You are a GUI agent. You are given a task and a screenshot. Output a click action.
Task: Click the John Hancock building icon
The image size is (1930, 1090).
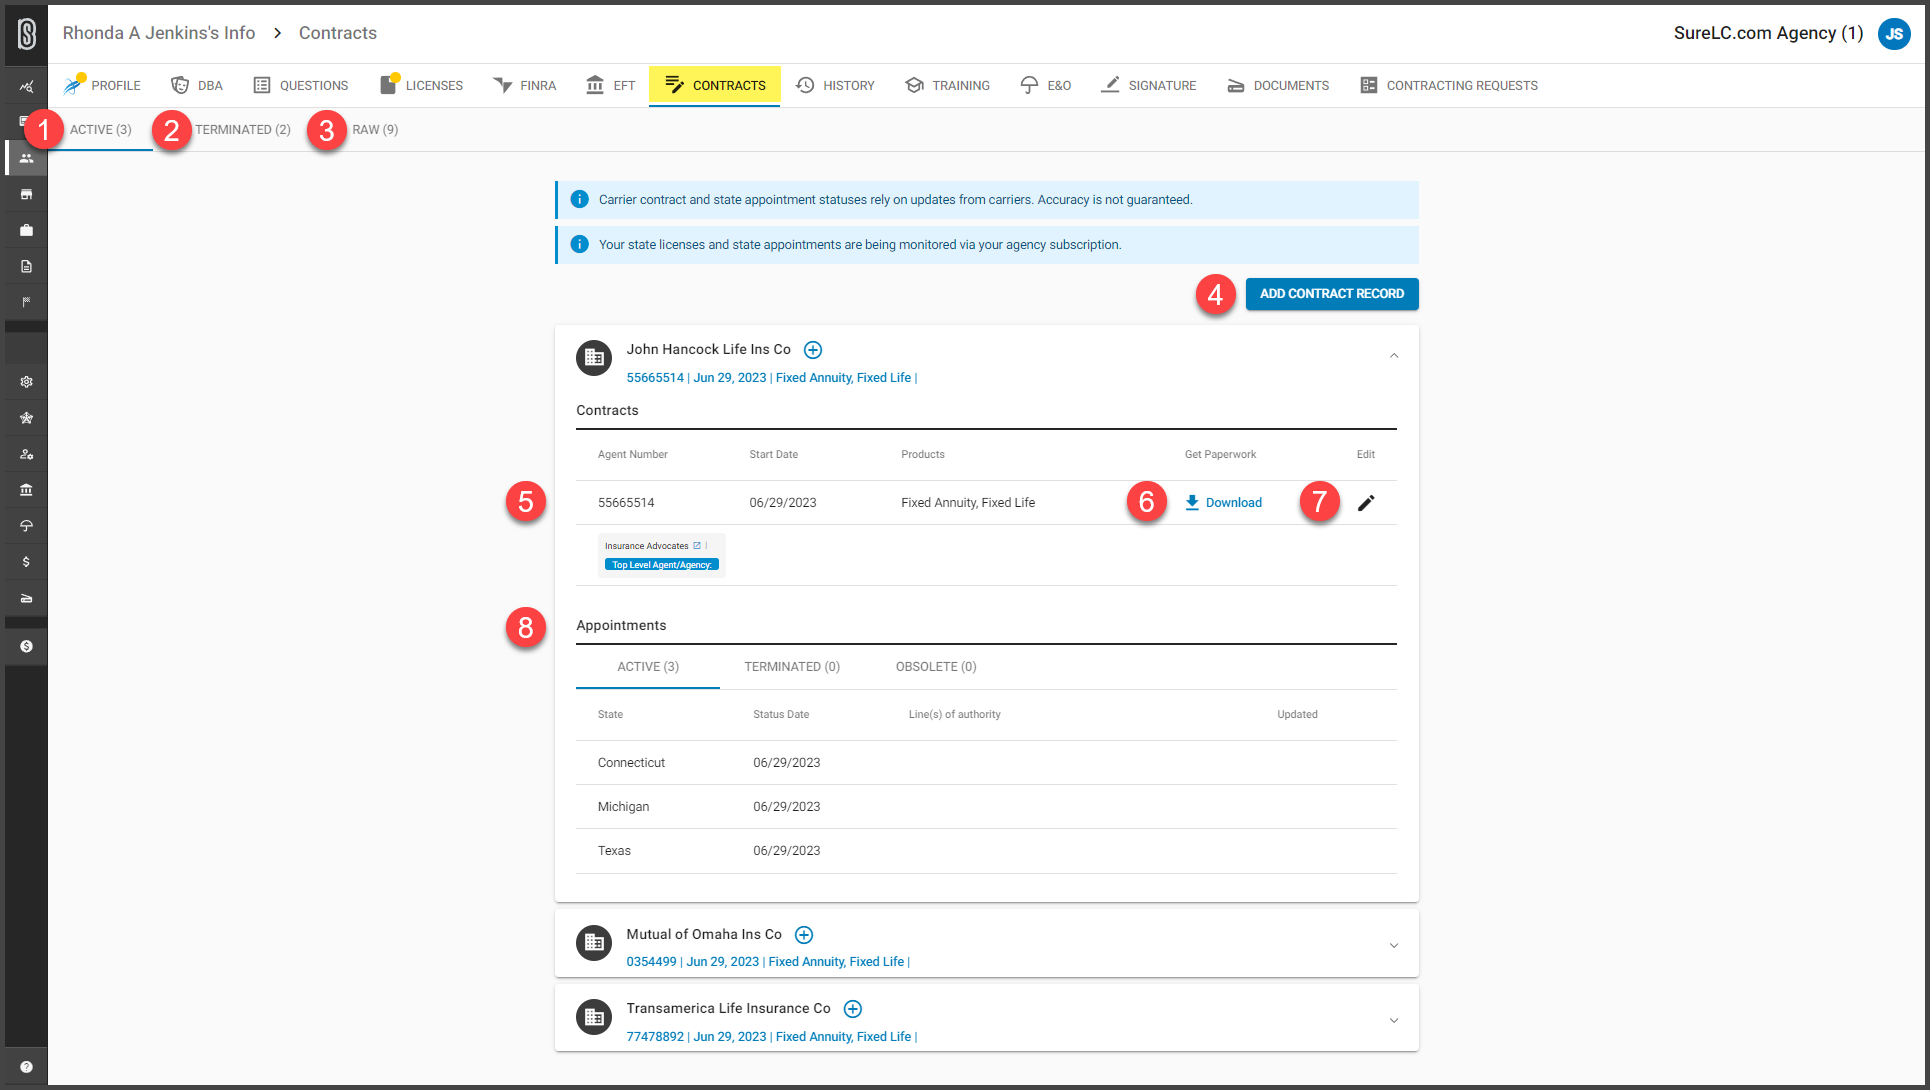(x=594, y=358)
